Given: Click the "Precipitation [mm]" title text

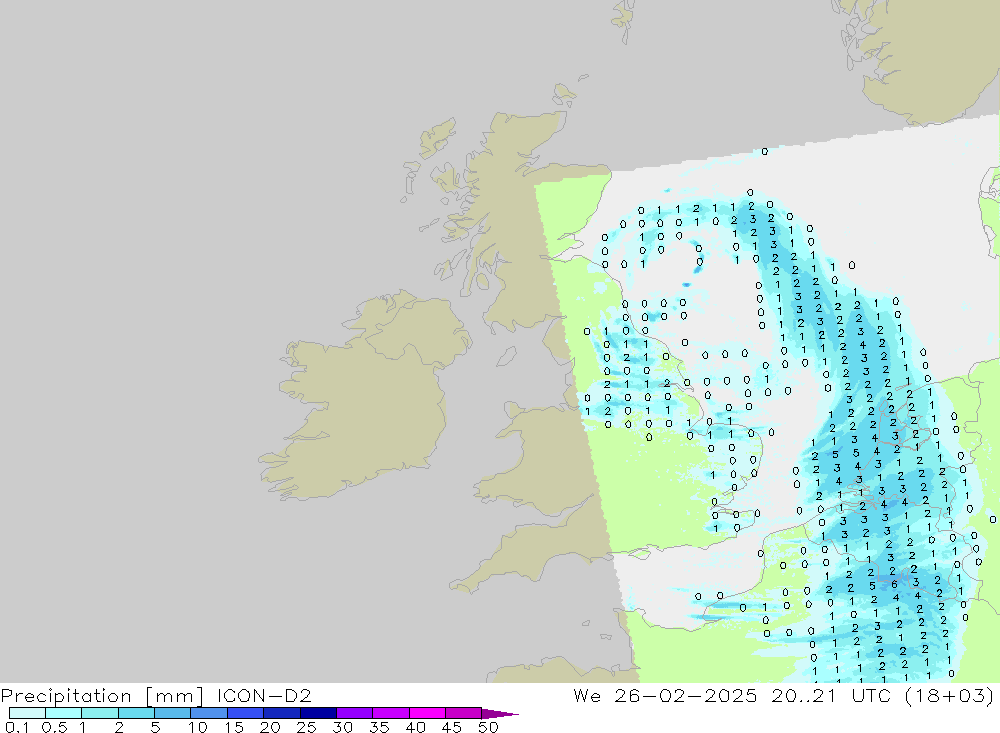Looking at the screenshot, I should click(x=102, y=695).
